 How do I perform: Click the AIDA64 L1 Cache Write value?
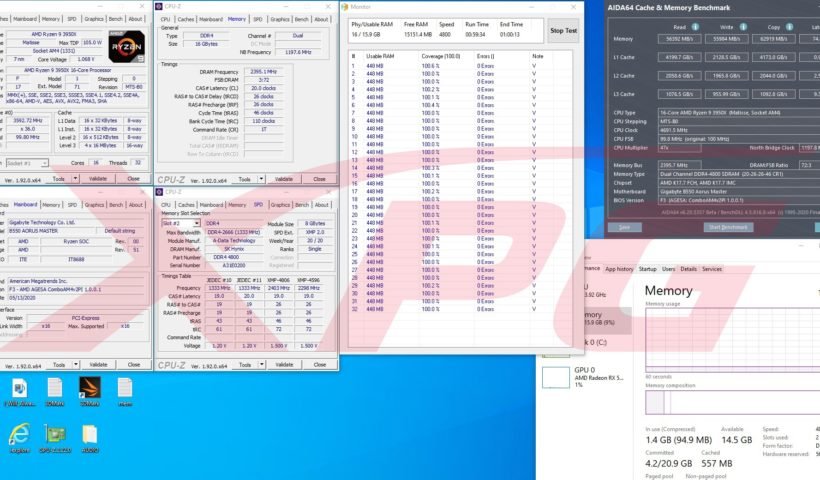(x=726, y=57)
